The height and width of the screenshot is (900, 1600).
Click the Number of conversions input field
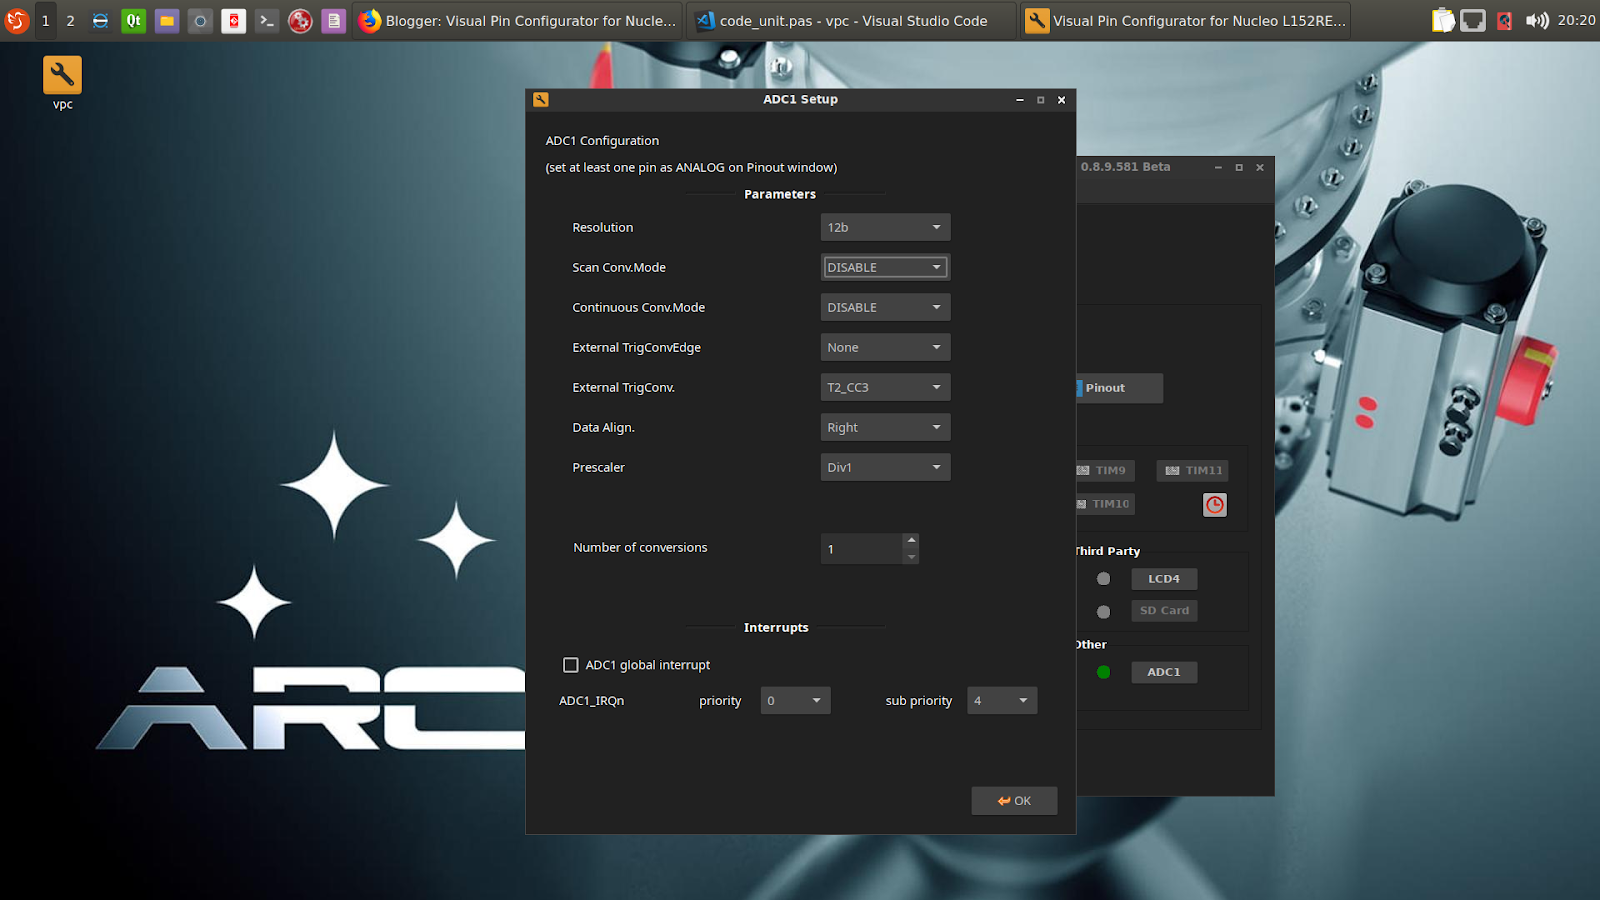(861, 549)
